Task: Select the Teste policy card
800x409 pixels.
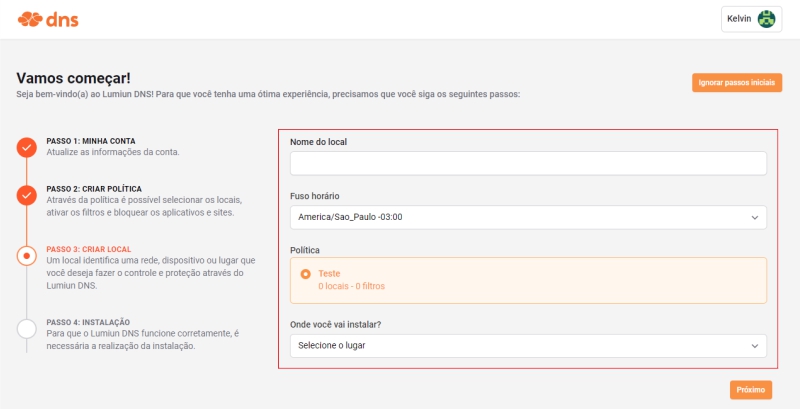Action: click(x=528, y=280)
